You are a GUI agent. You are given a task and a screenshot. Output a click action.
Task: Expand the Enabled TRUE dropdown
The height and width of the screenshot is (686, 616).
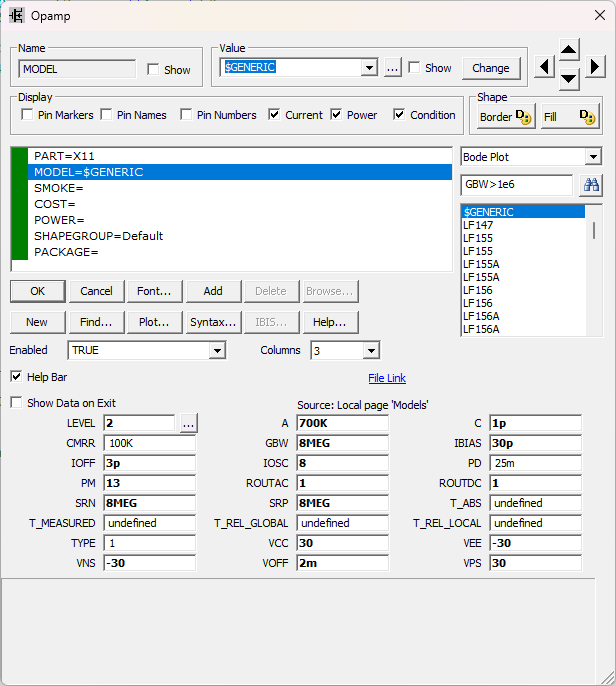[x=217, y=350]
